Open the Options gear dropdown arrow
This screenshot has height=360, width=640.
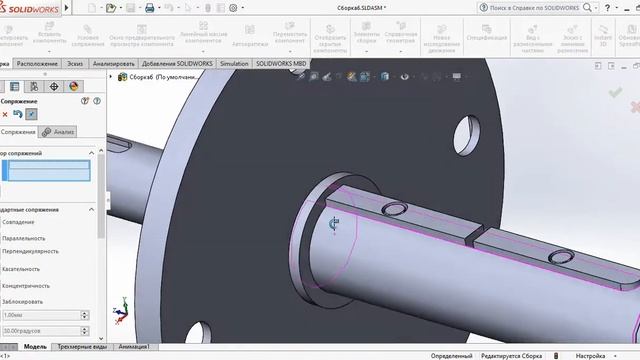coord(243,8)
